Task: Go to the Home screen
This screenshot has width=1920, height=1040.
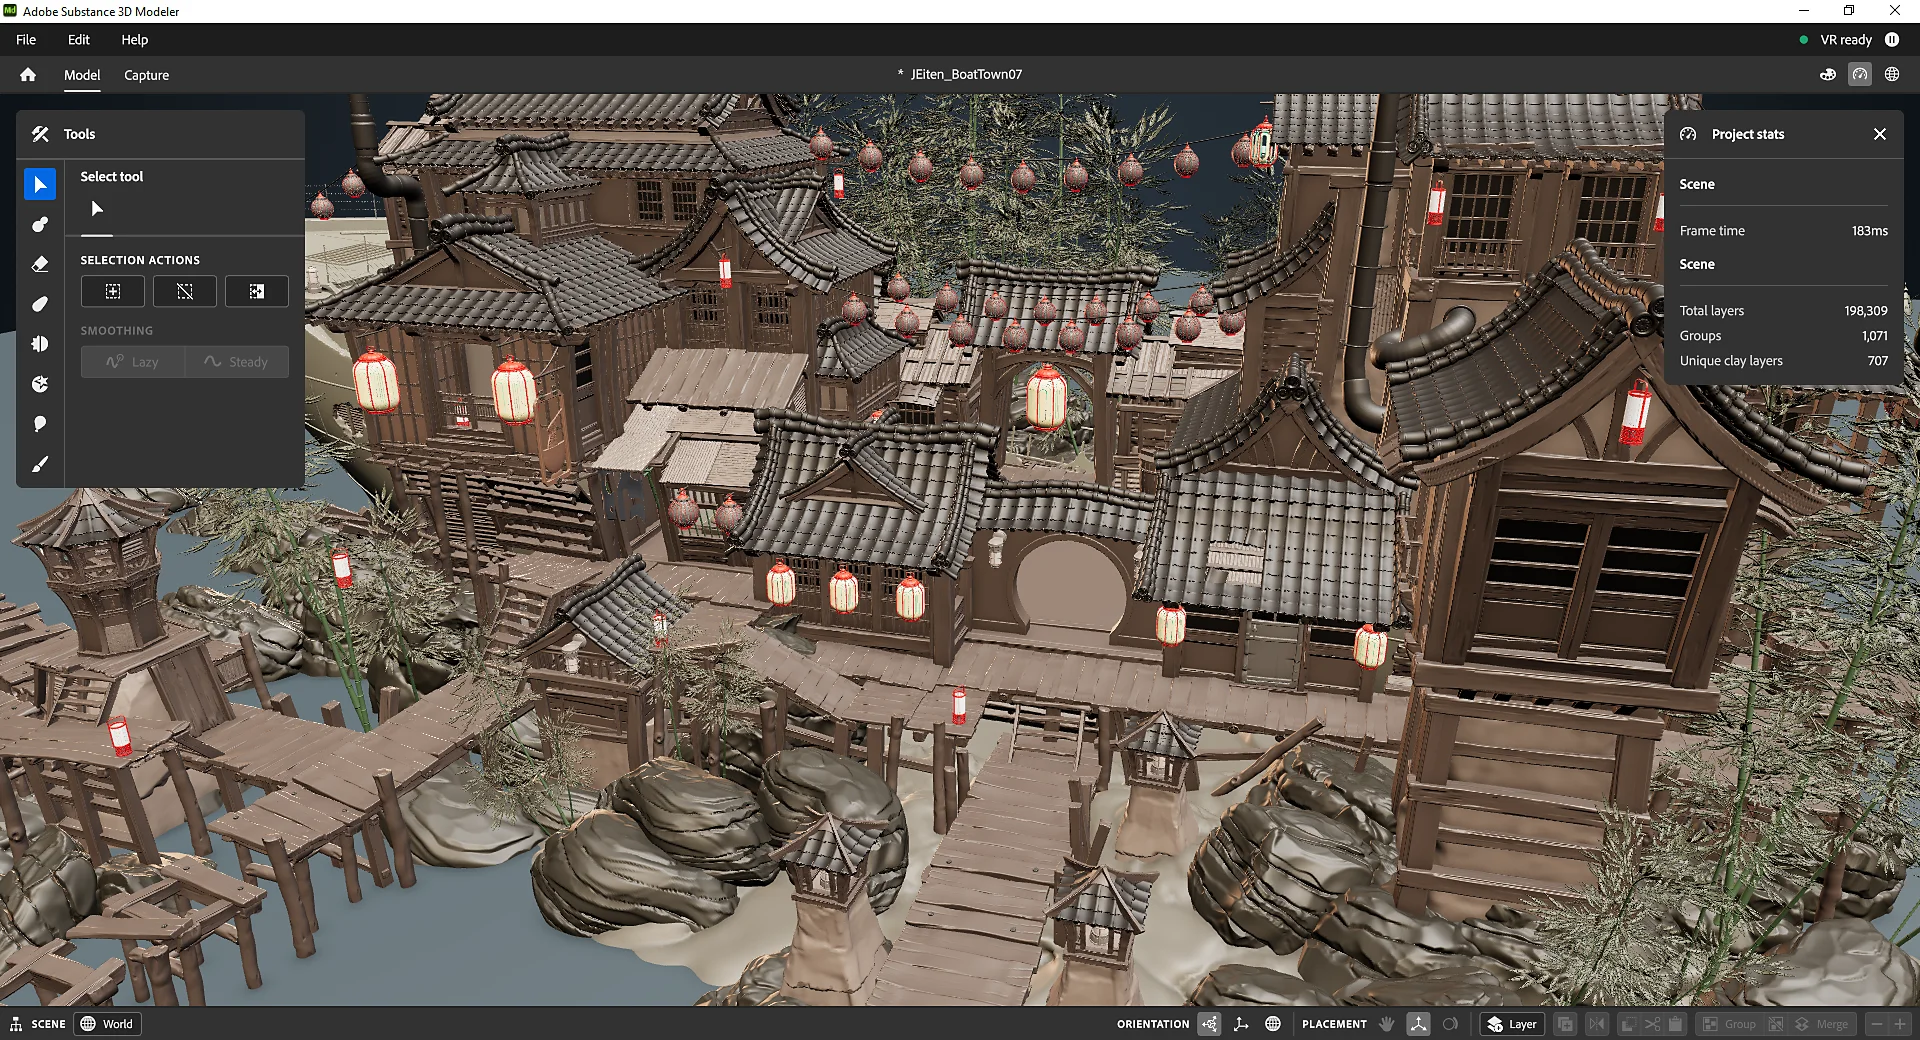Action: tap(27, 74)
